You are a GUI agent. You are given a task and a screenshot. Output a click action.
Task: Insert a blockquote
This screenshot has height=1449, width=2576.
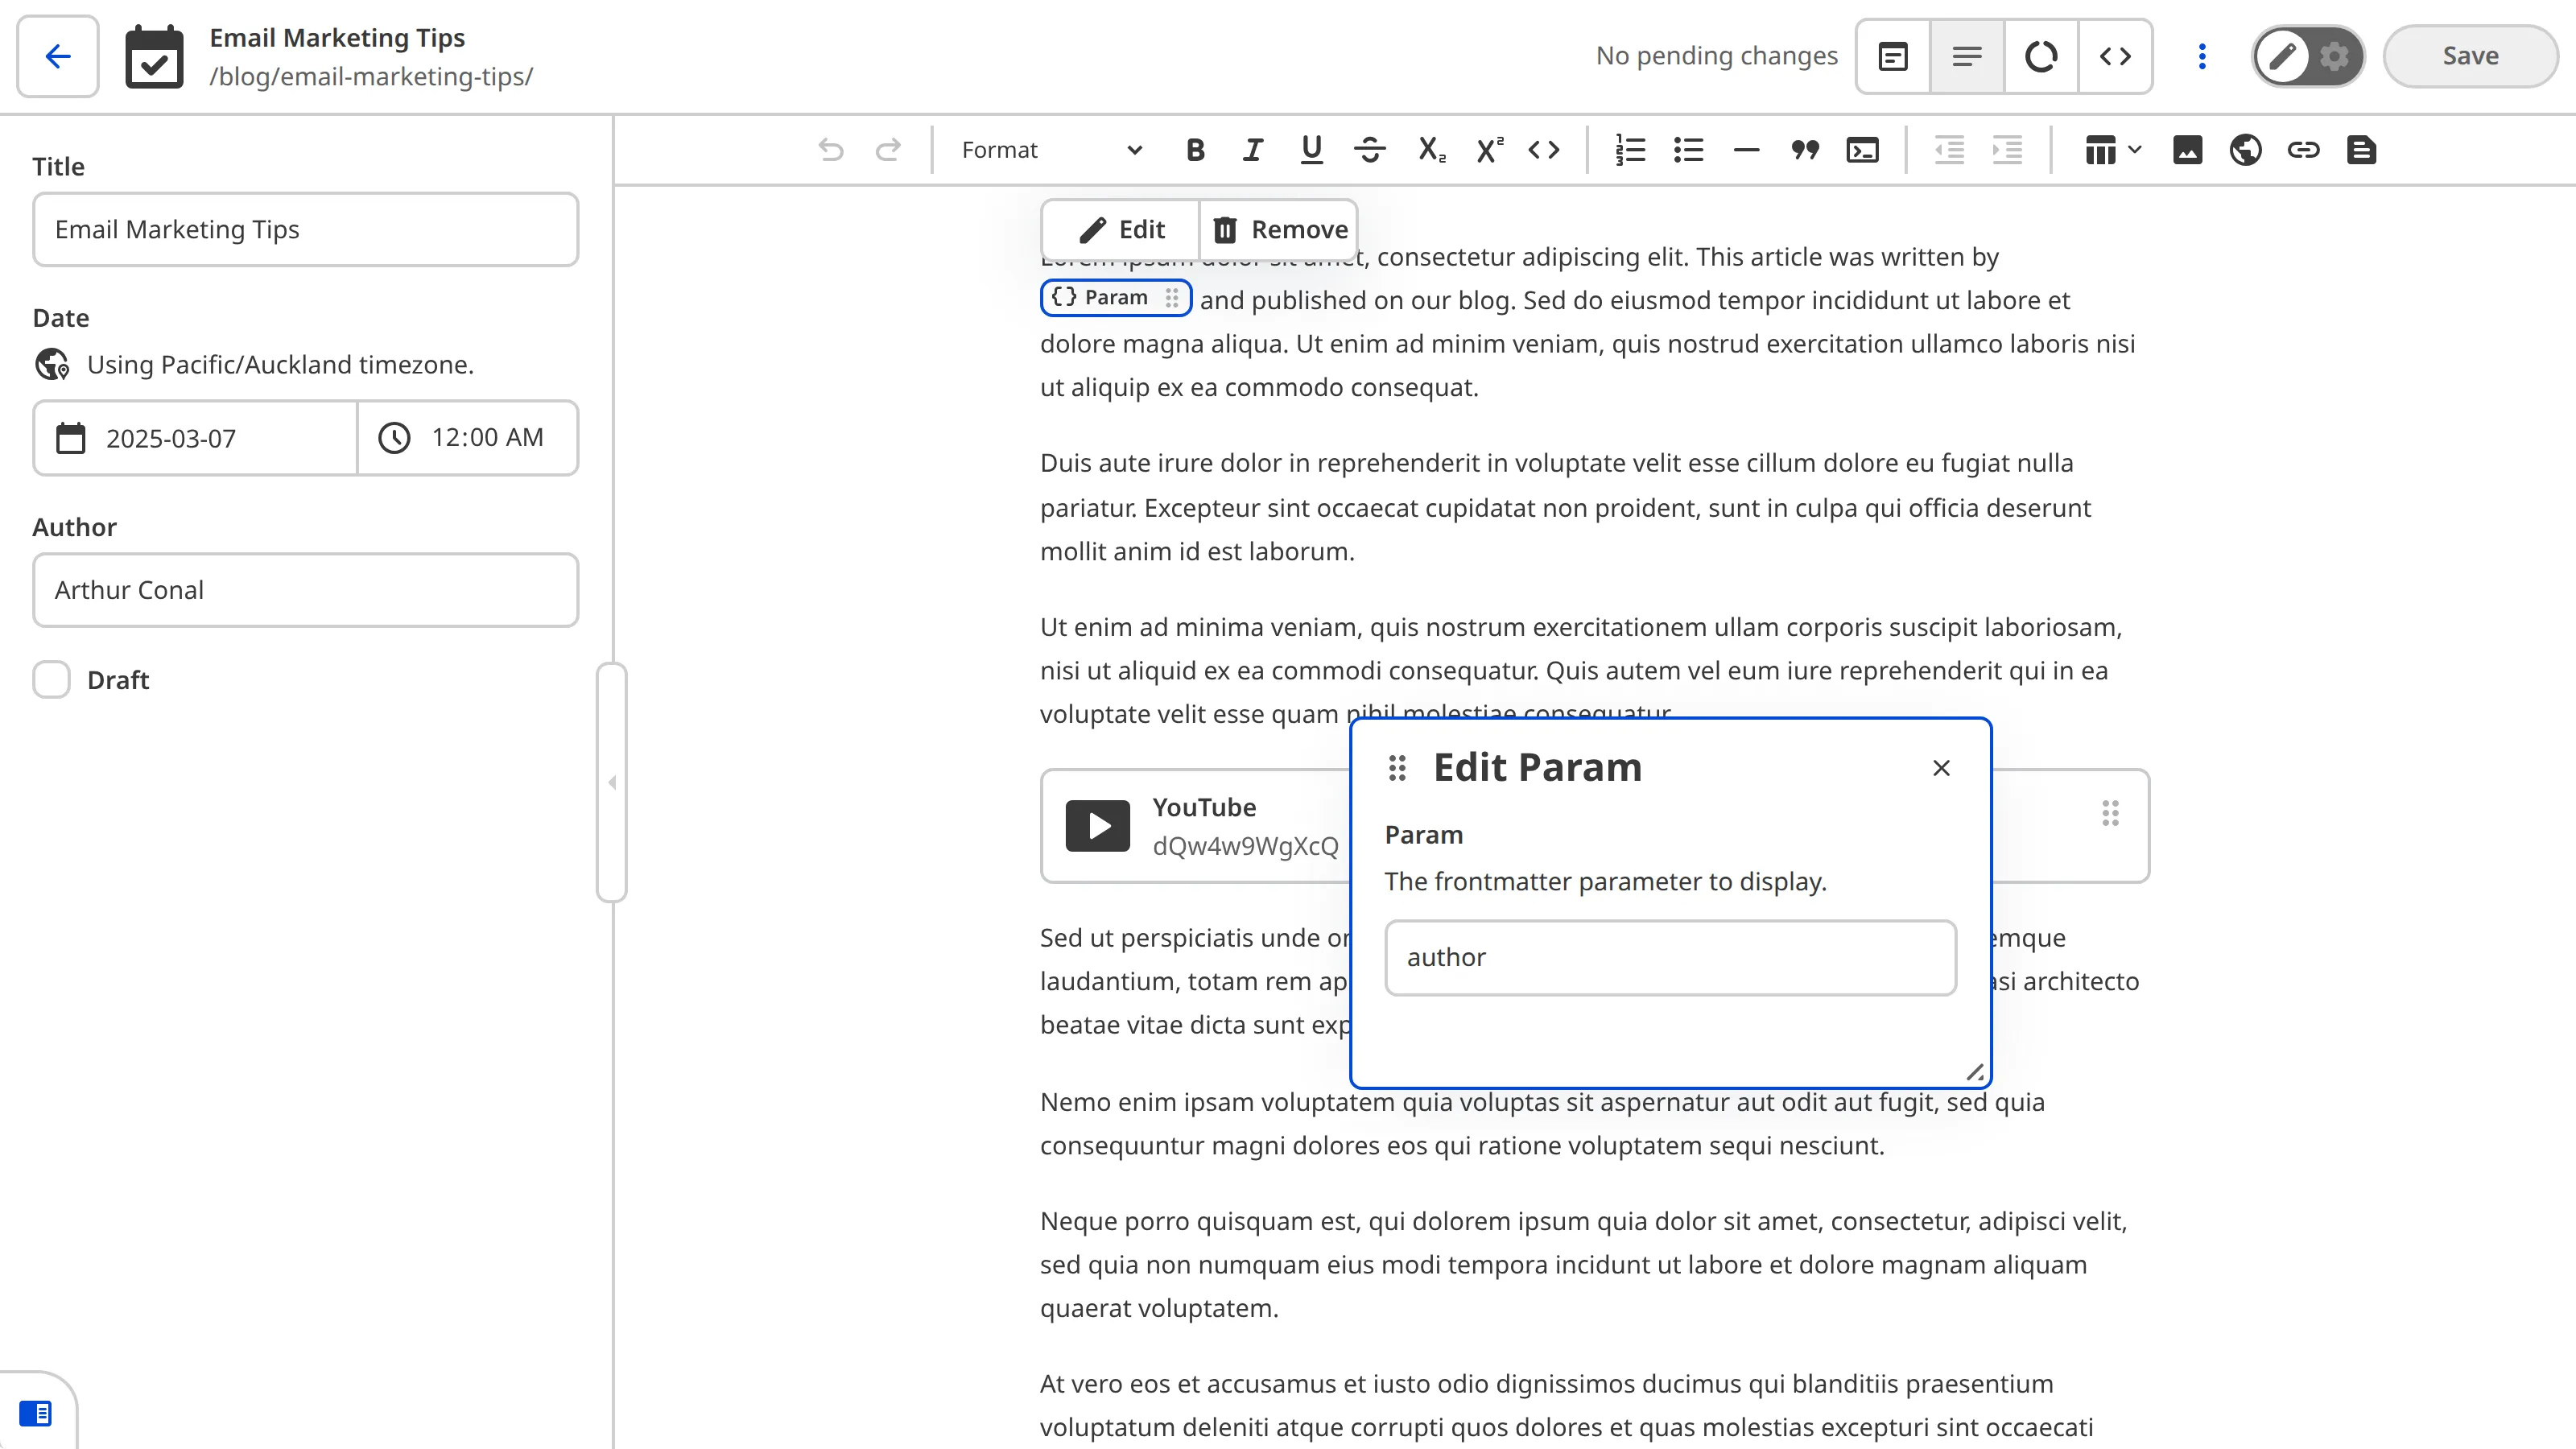tap(1804, 150)
